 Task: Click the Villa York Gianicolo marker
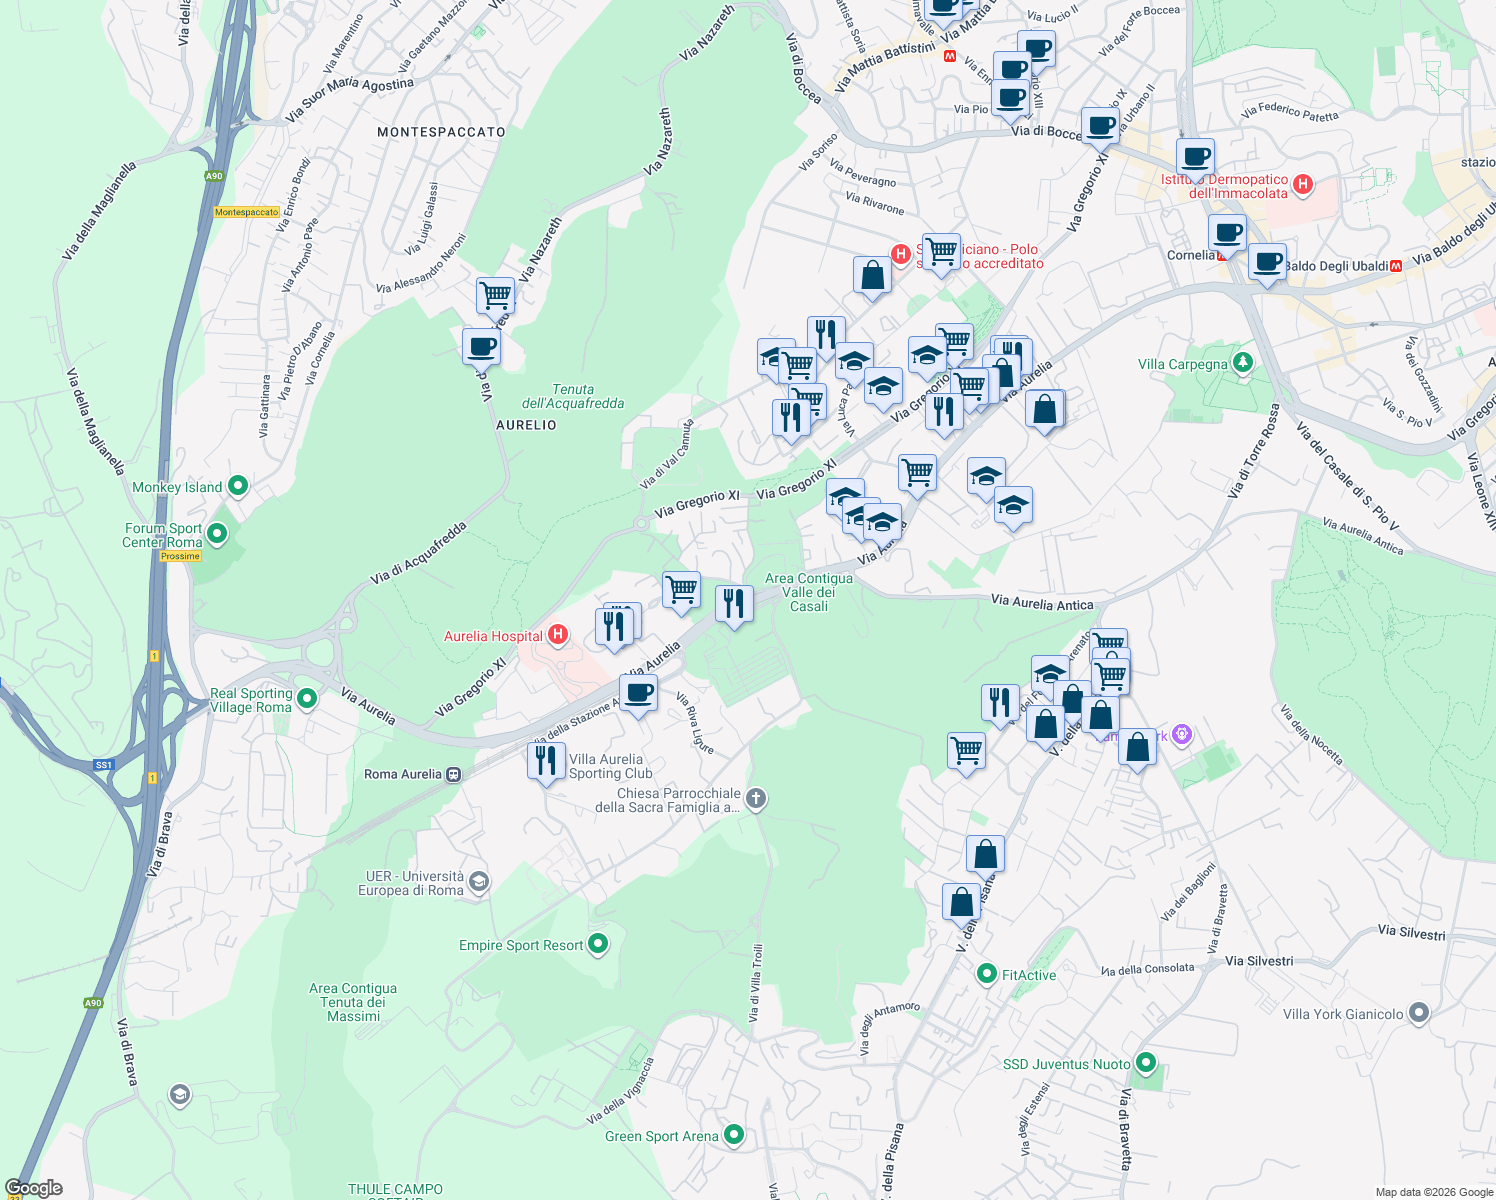click(1419, 1013)
